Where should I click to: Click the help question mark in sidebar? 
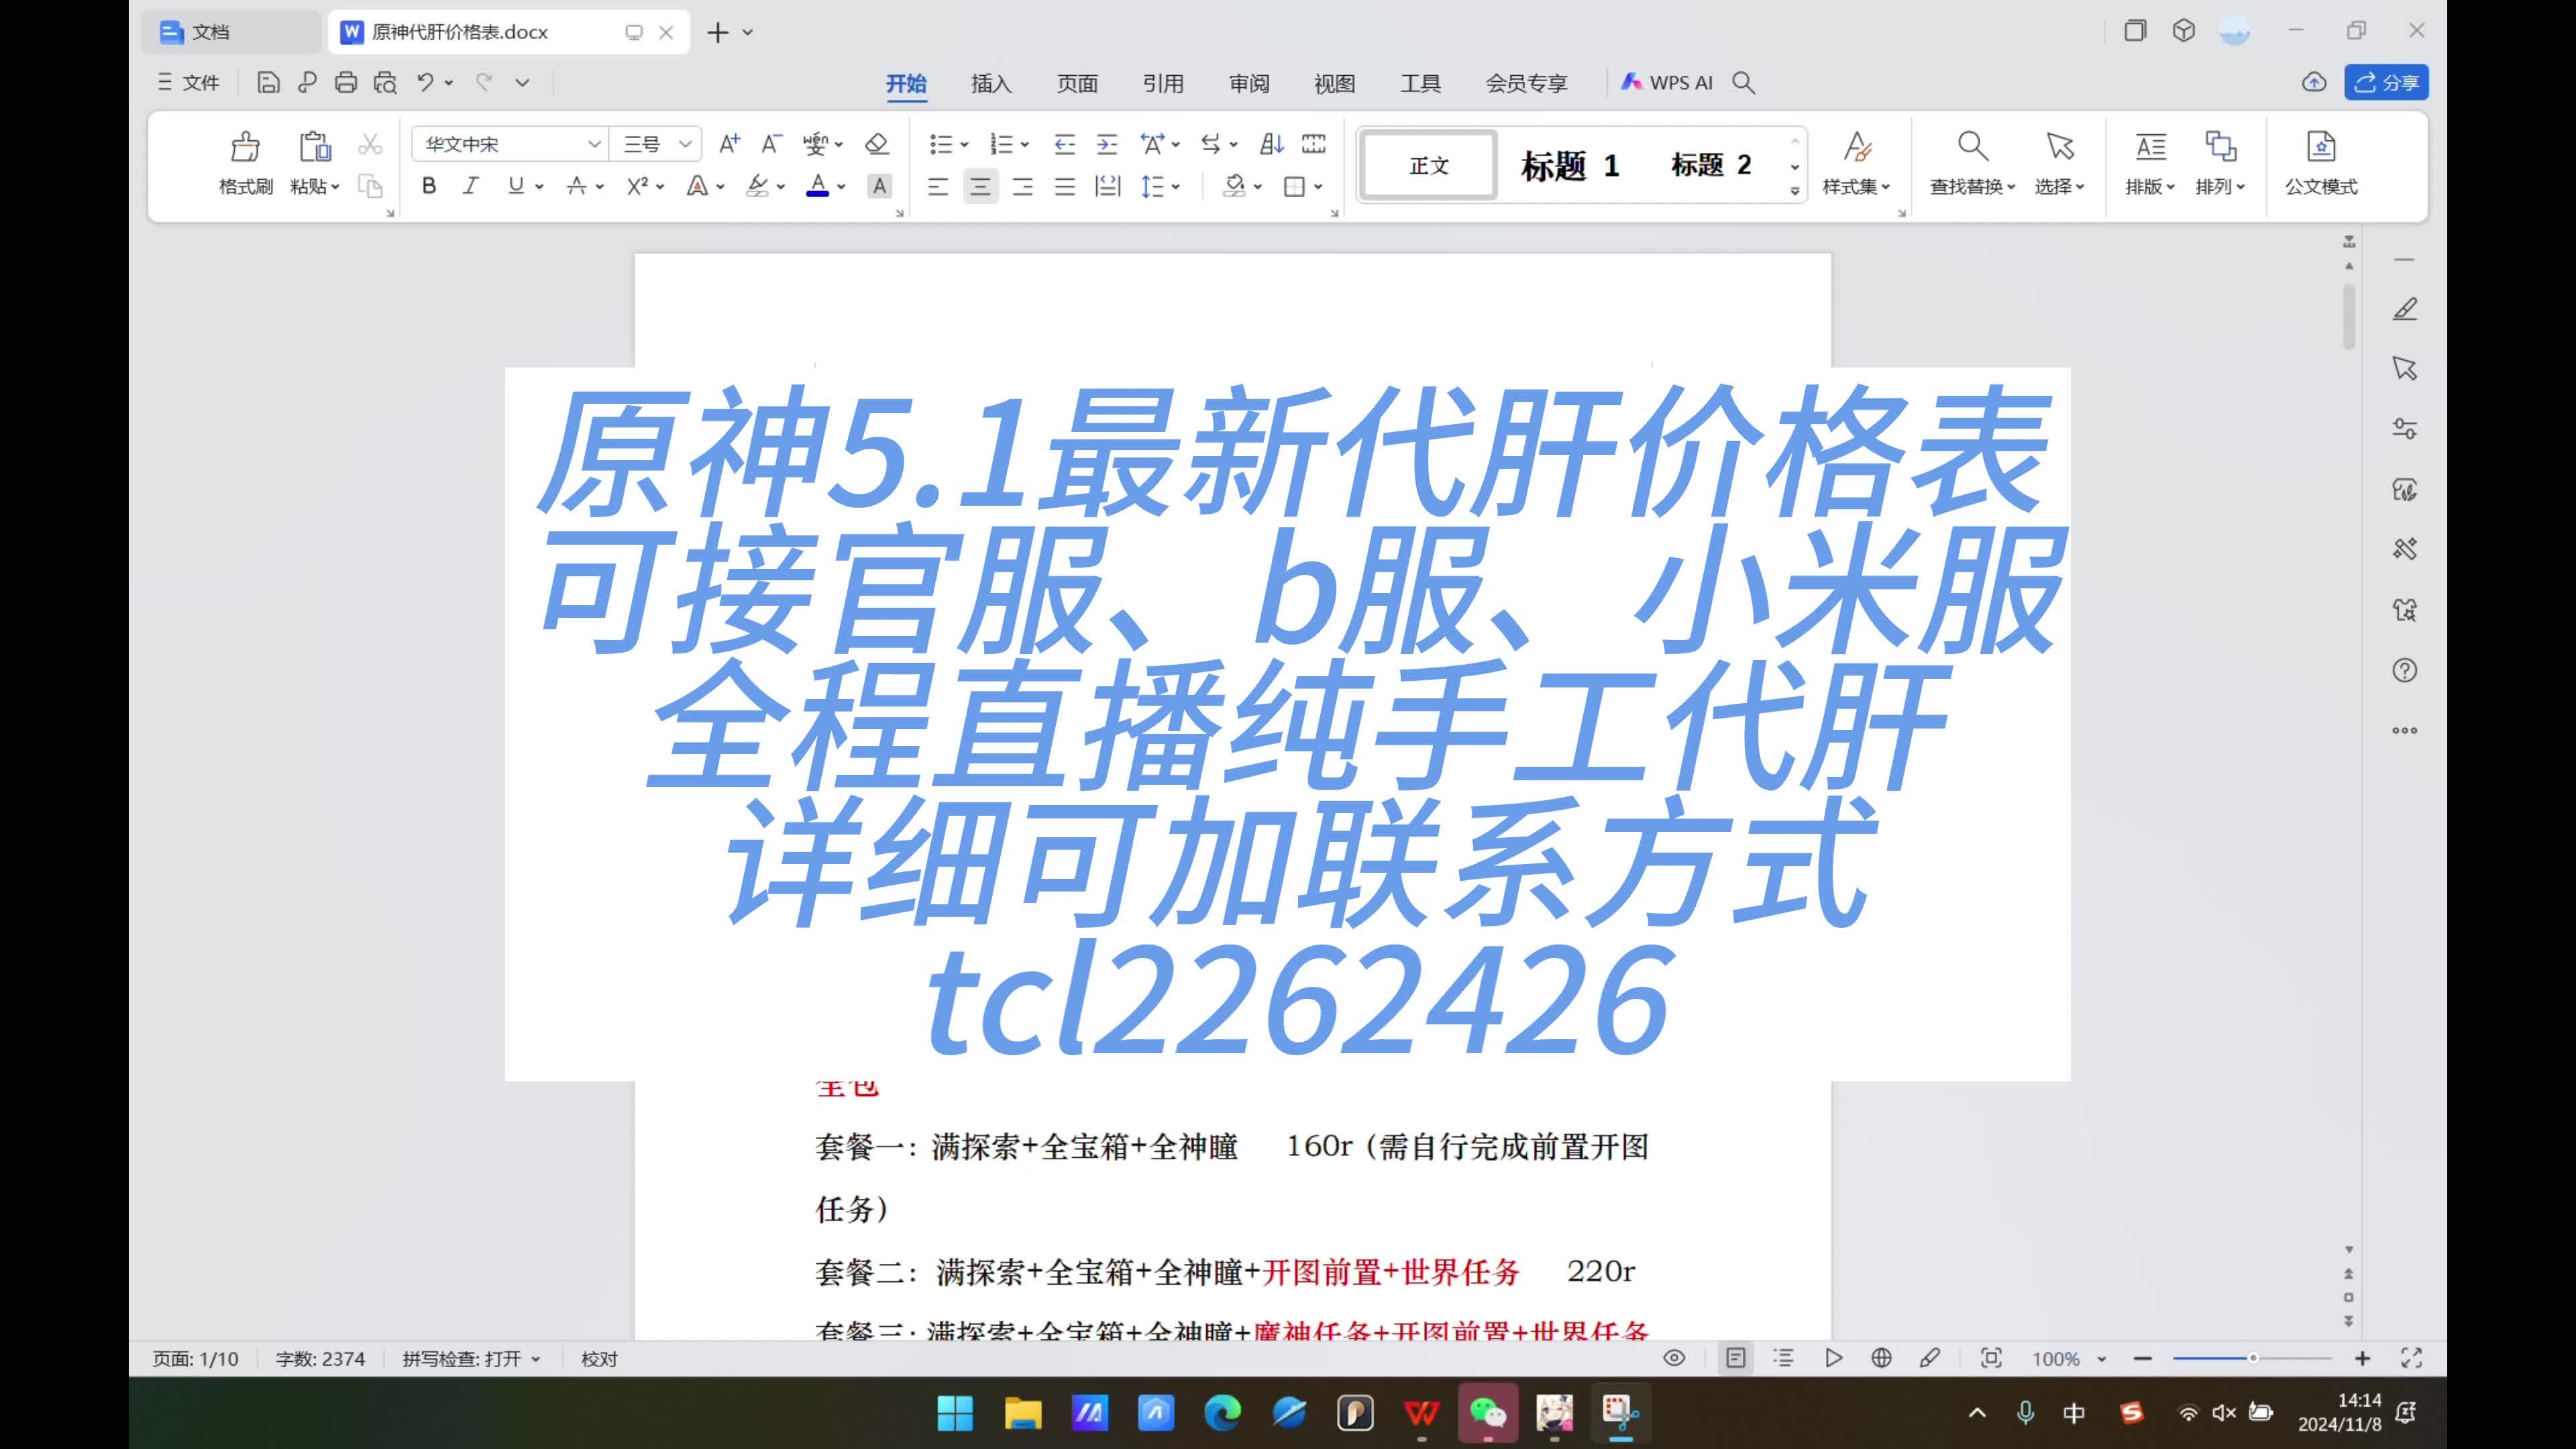[x=2405, y=670]
